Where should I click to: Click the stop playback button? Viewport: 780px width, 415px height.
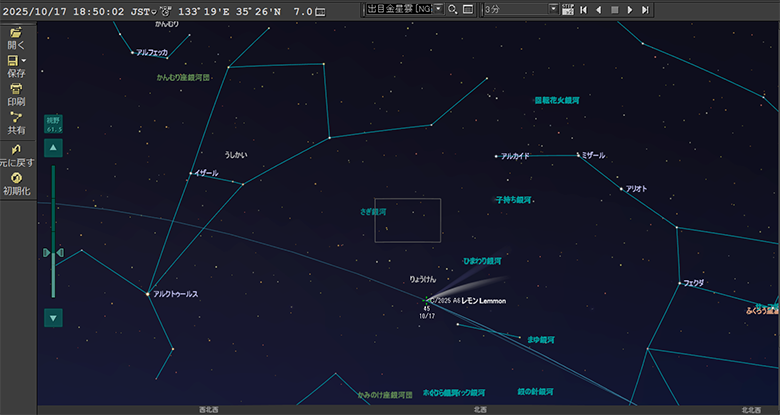(x=614, y=9)
